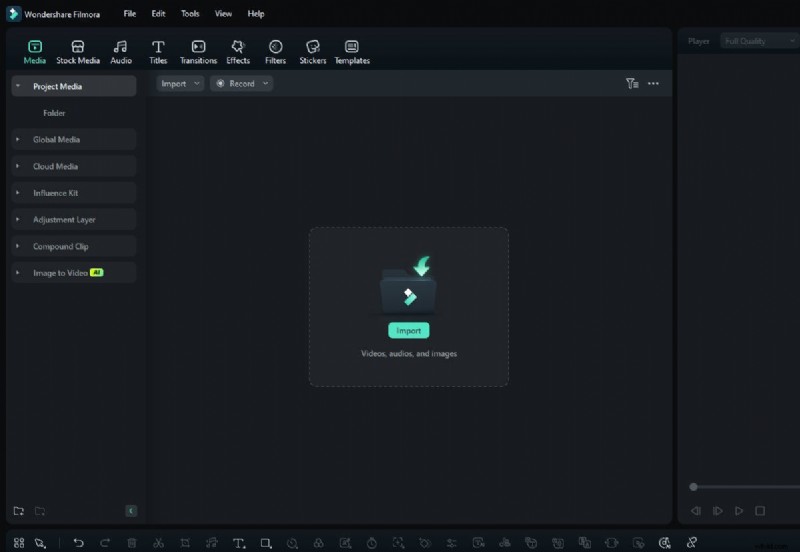The image size is (800, 552).
Task: Collapse the Project Media section
Action: click(18, 86)
